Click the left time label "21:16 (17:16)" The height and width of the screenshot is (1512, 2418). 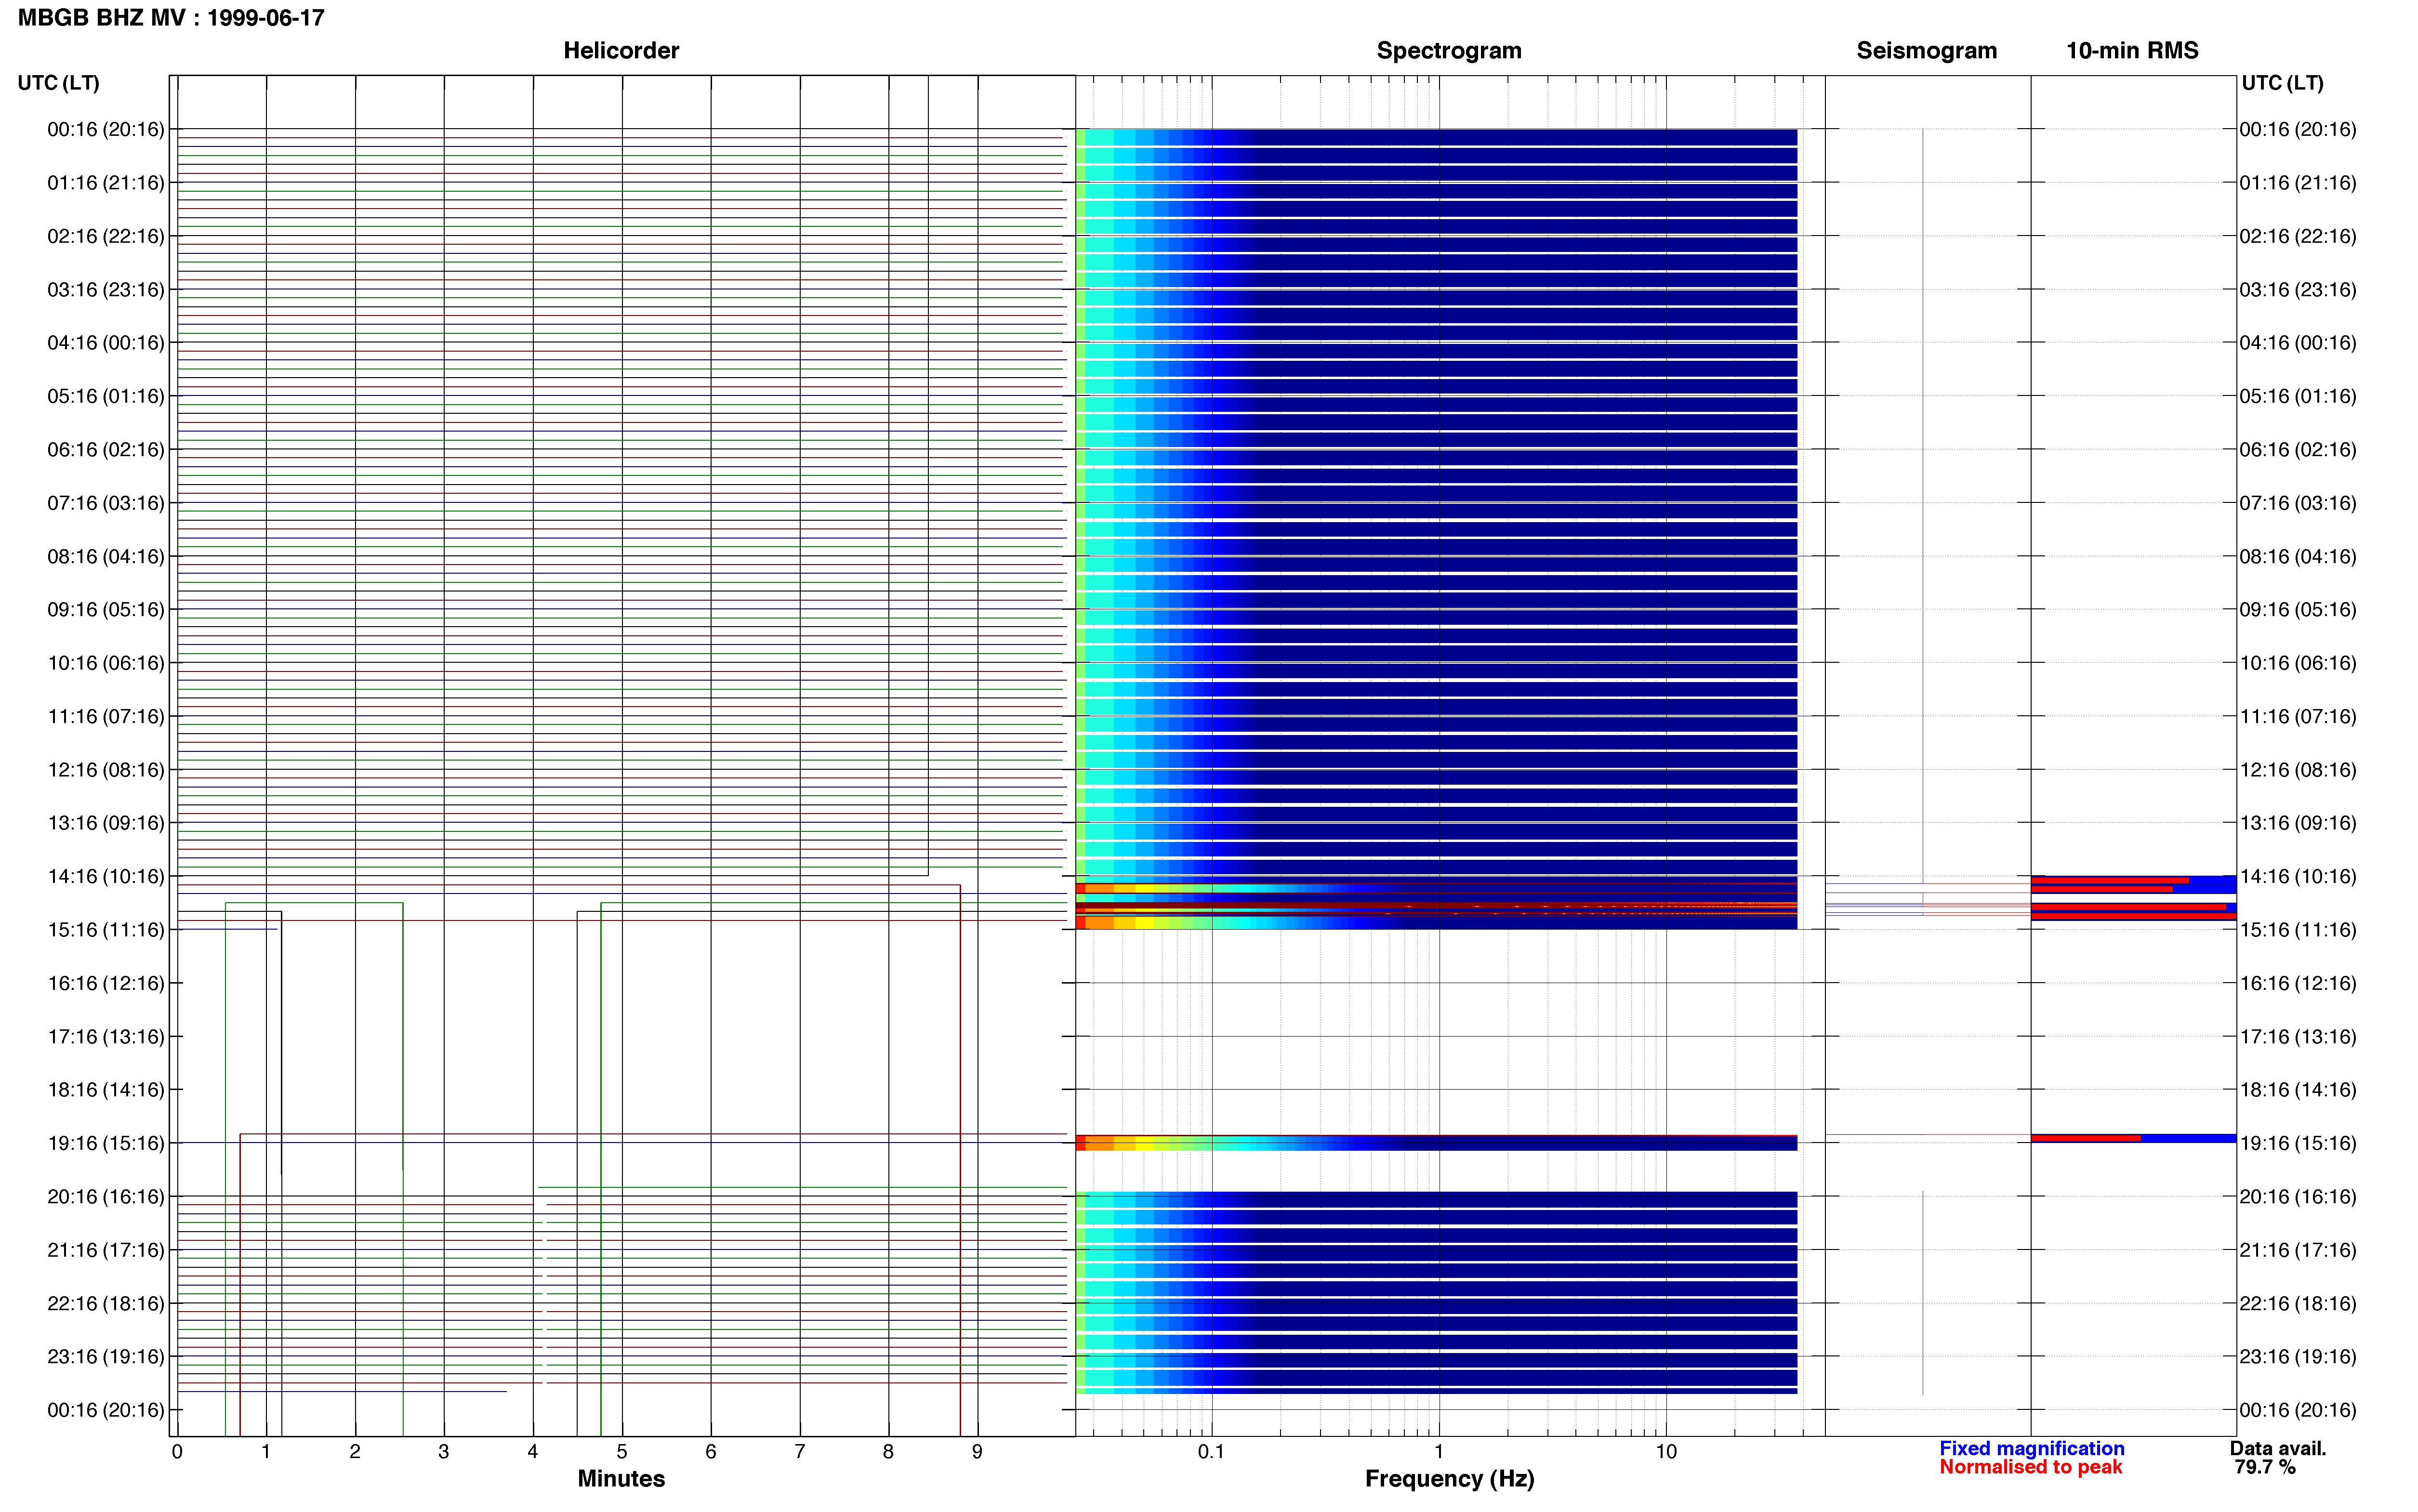[x=106, y=1250]
